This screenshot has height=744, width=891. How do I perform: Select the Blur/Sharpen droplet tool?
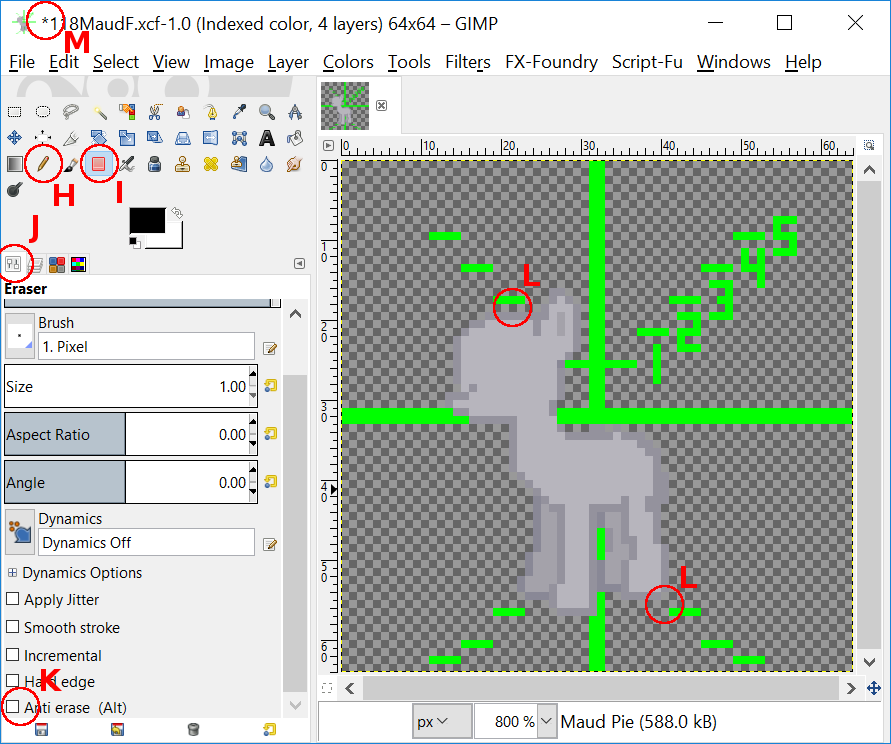267,164
